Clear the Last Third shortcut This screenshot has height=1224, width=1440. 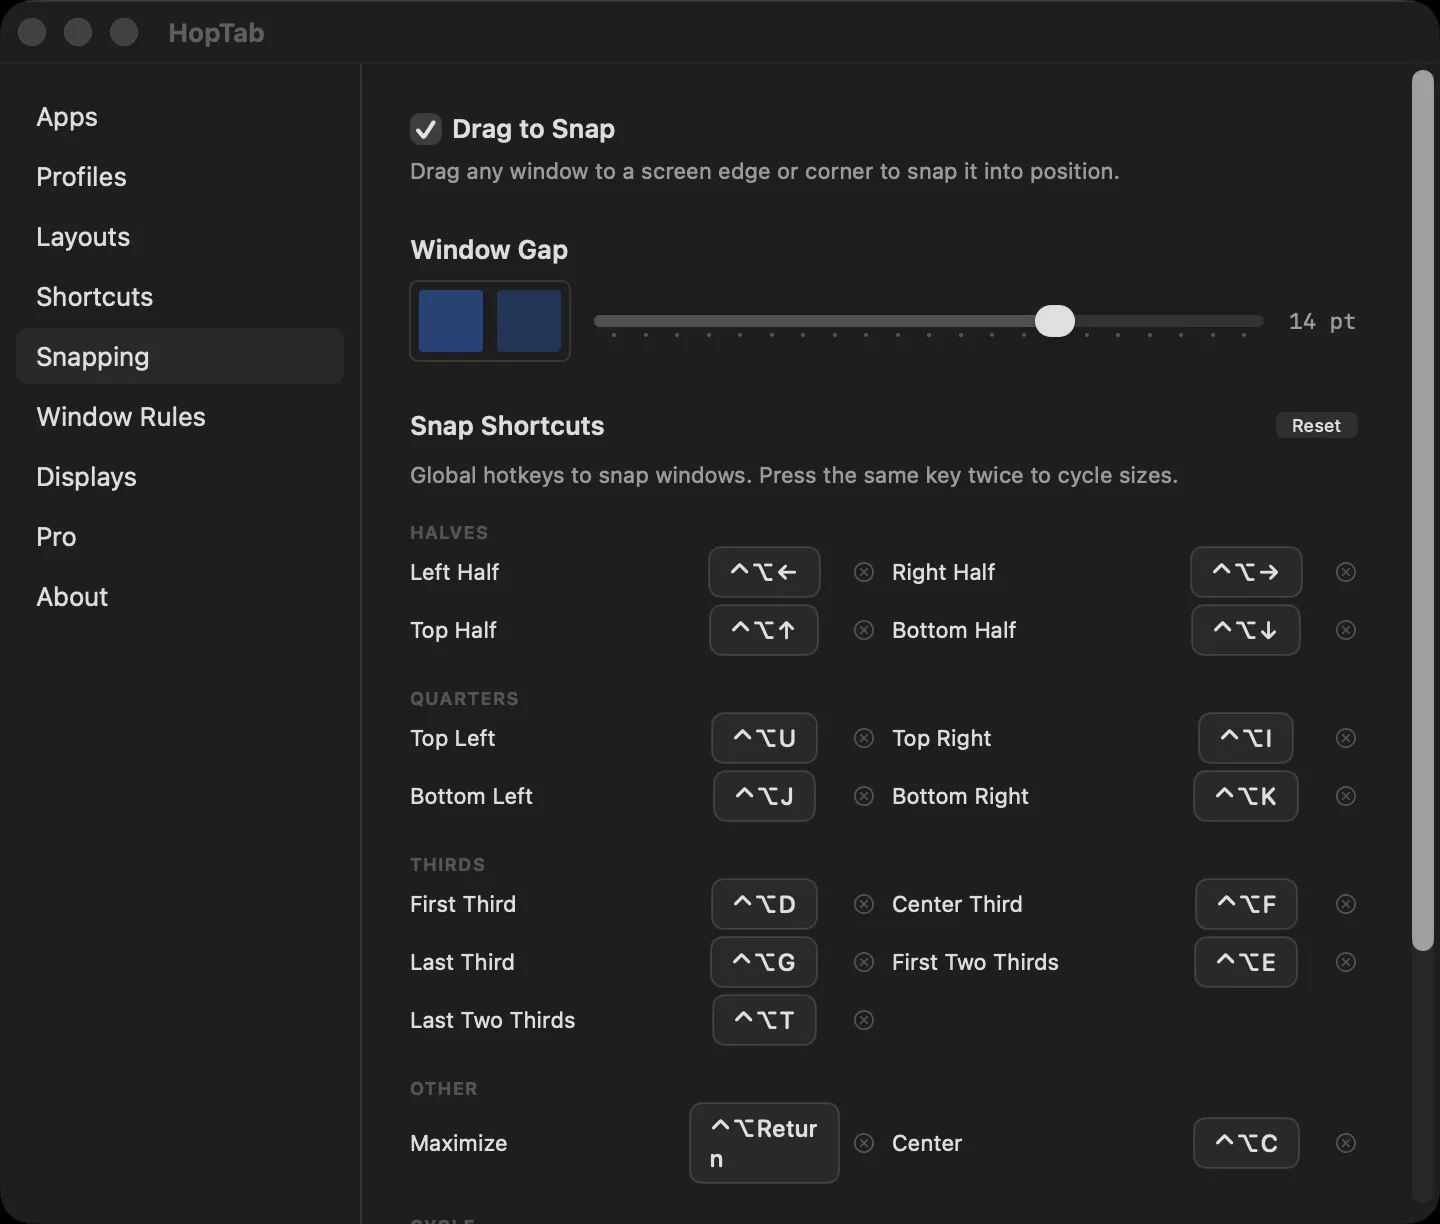(864, 962)
